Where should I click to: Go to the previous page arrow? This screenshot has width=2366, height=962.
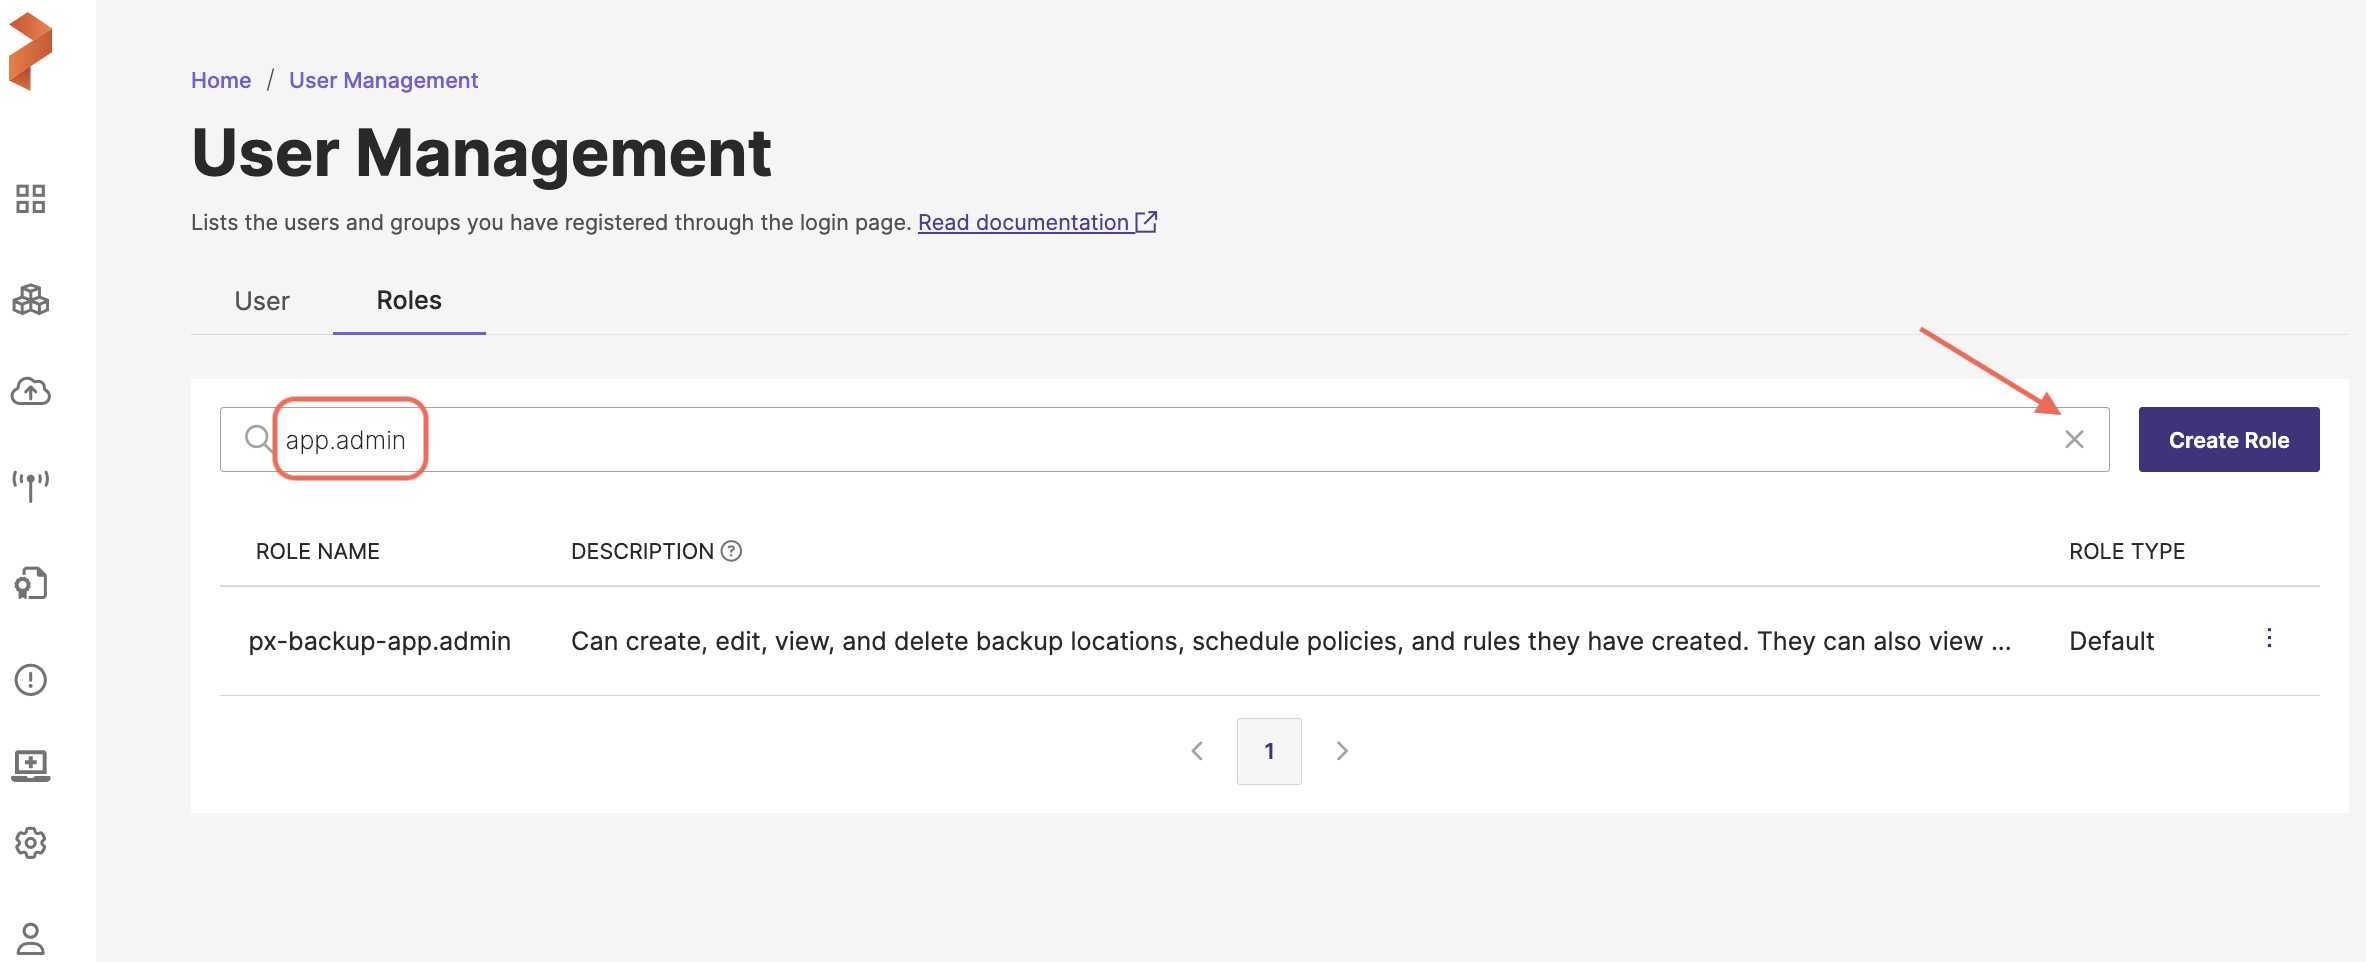coord(1197,751)
